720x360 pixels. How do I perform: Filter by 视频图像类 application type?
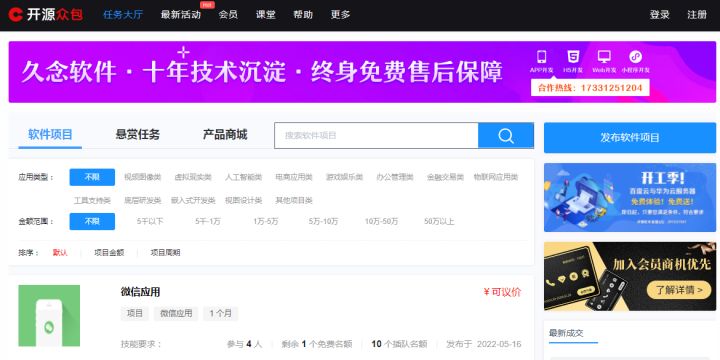[142, 177]
